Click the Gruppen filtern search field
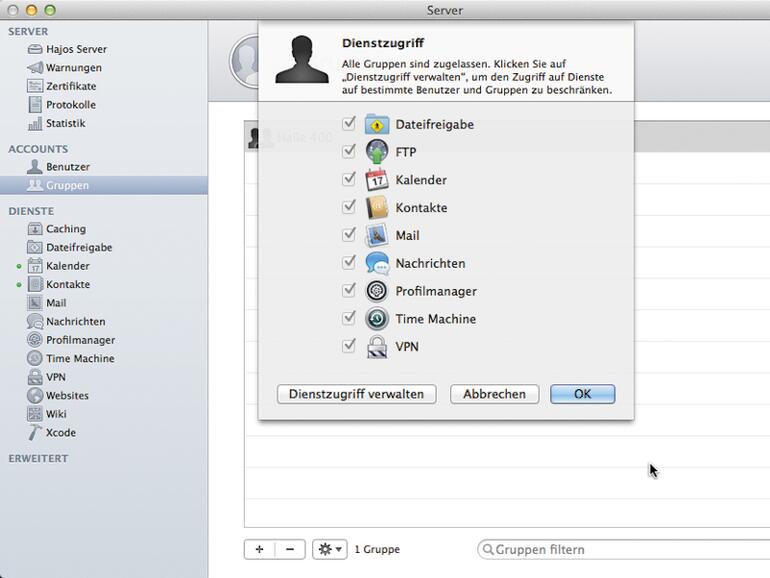This screenshot has width=770, height=578. click(624, 550)
